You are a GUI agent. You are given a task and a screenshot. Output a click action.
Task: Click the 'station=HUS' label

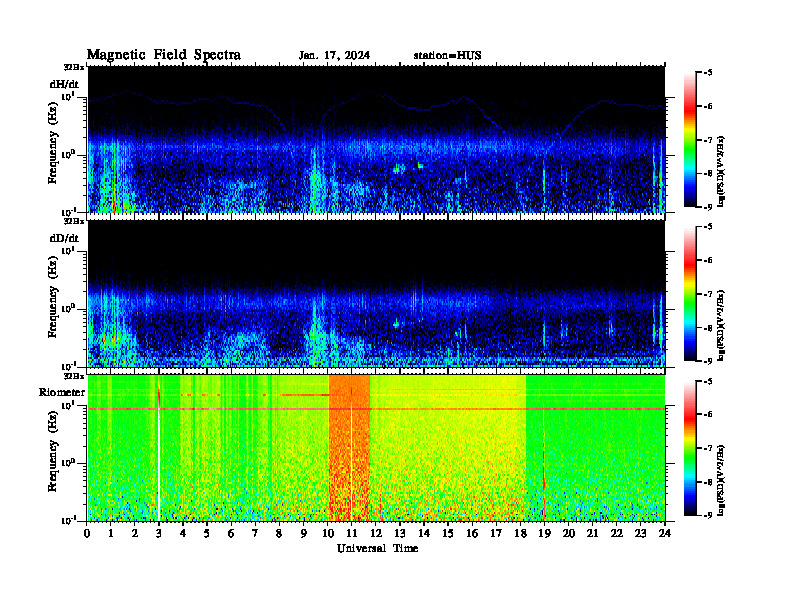point(447,56)
